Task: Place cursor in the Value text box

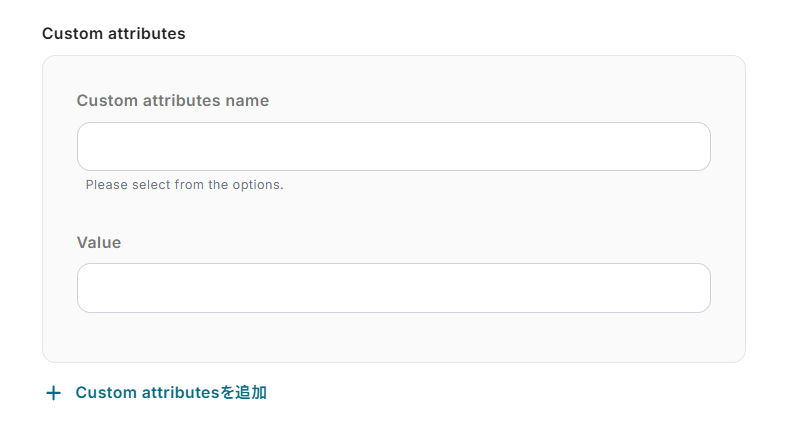Action: (393, 288)
